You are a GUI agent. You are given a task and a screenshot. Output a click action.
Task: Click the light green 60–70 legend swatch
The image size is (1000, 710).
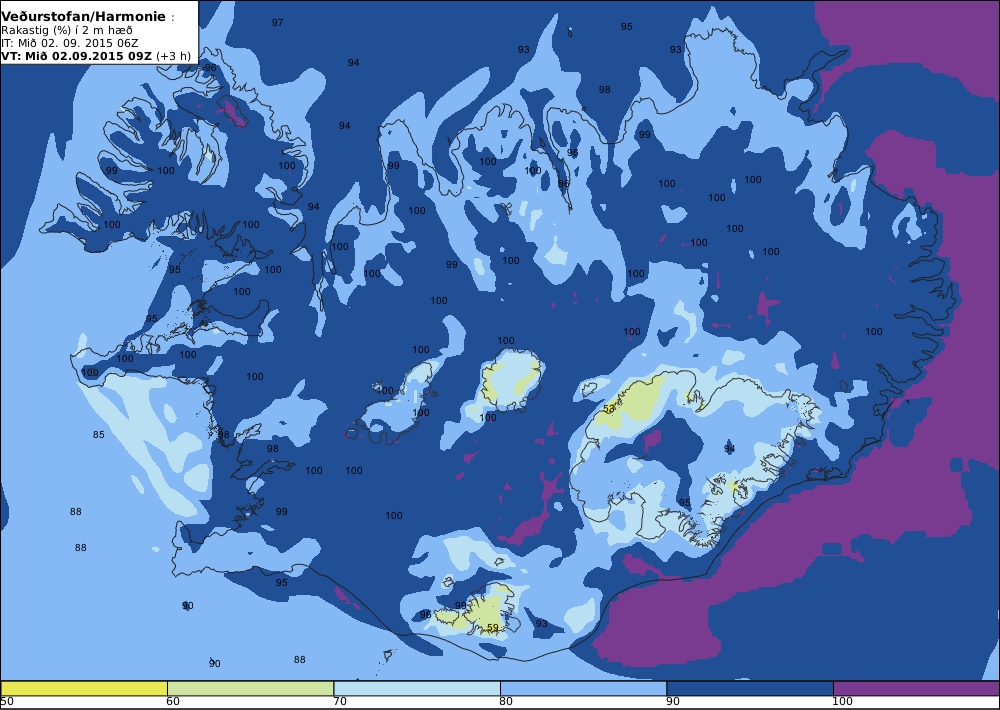click(x=251, y=688)
